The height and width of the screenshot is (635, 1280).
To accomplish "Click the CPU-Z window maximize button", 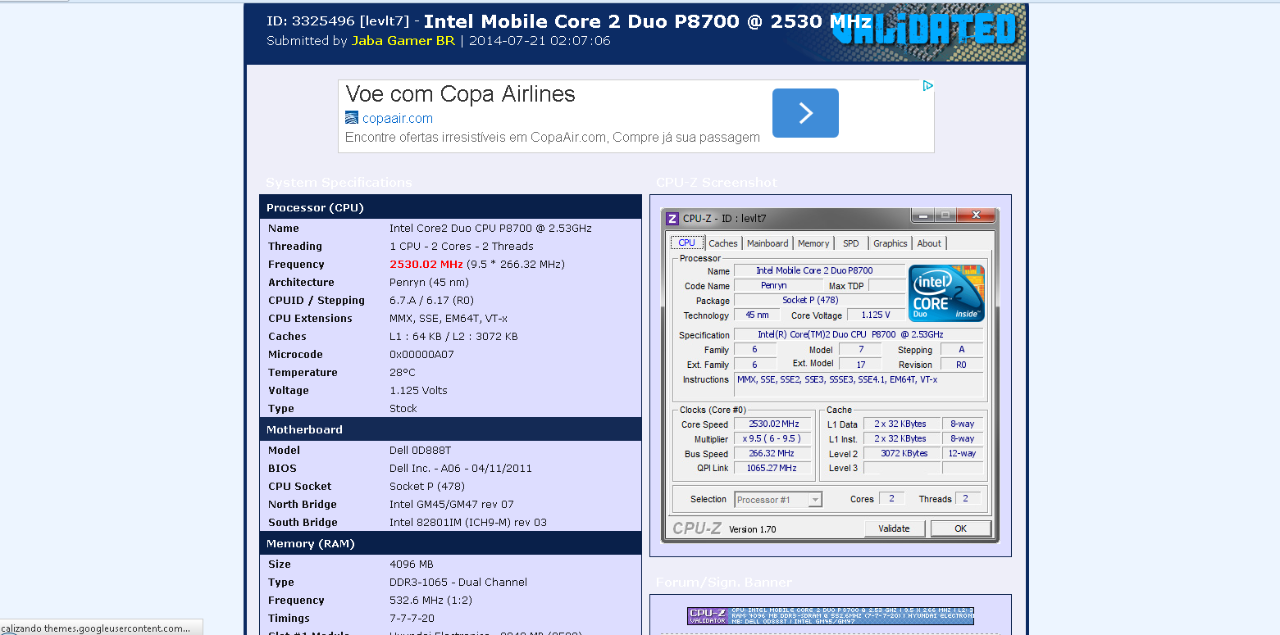I will (x=944, y=215).
